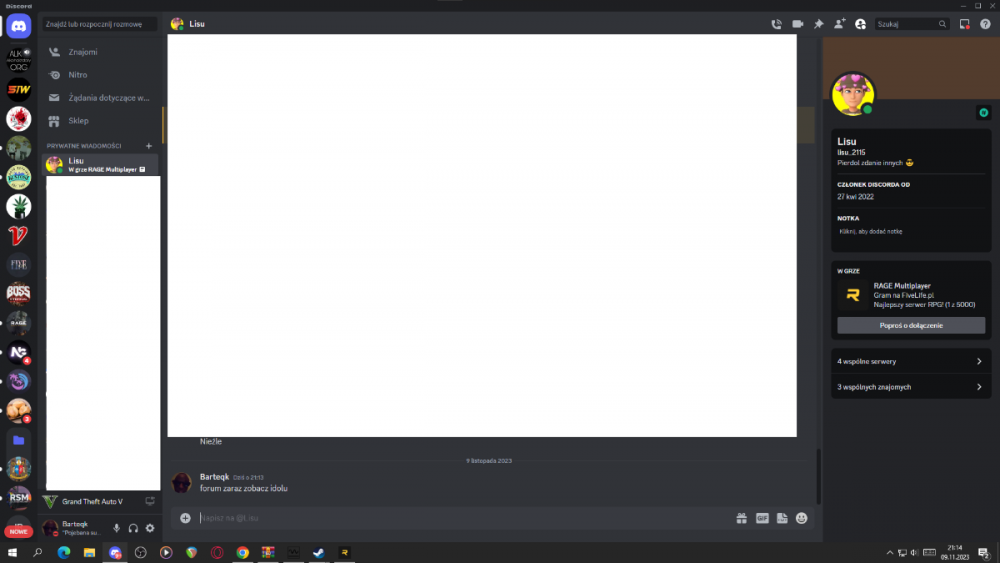Open Microsoft Edge from taskbar

(64, 552)
